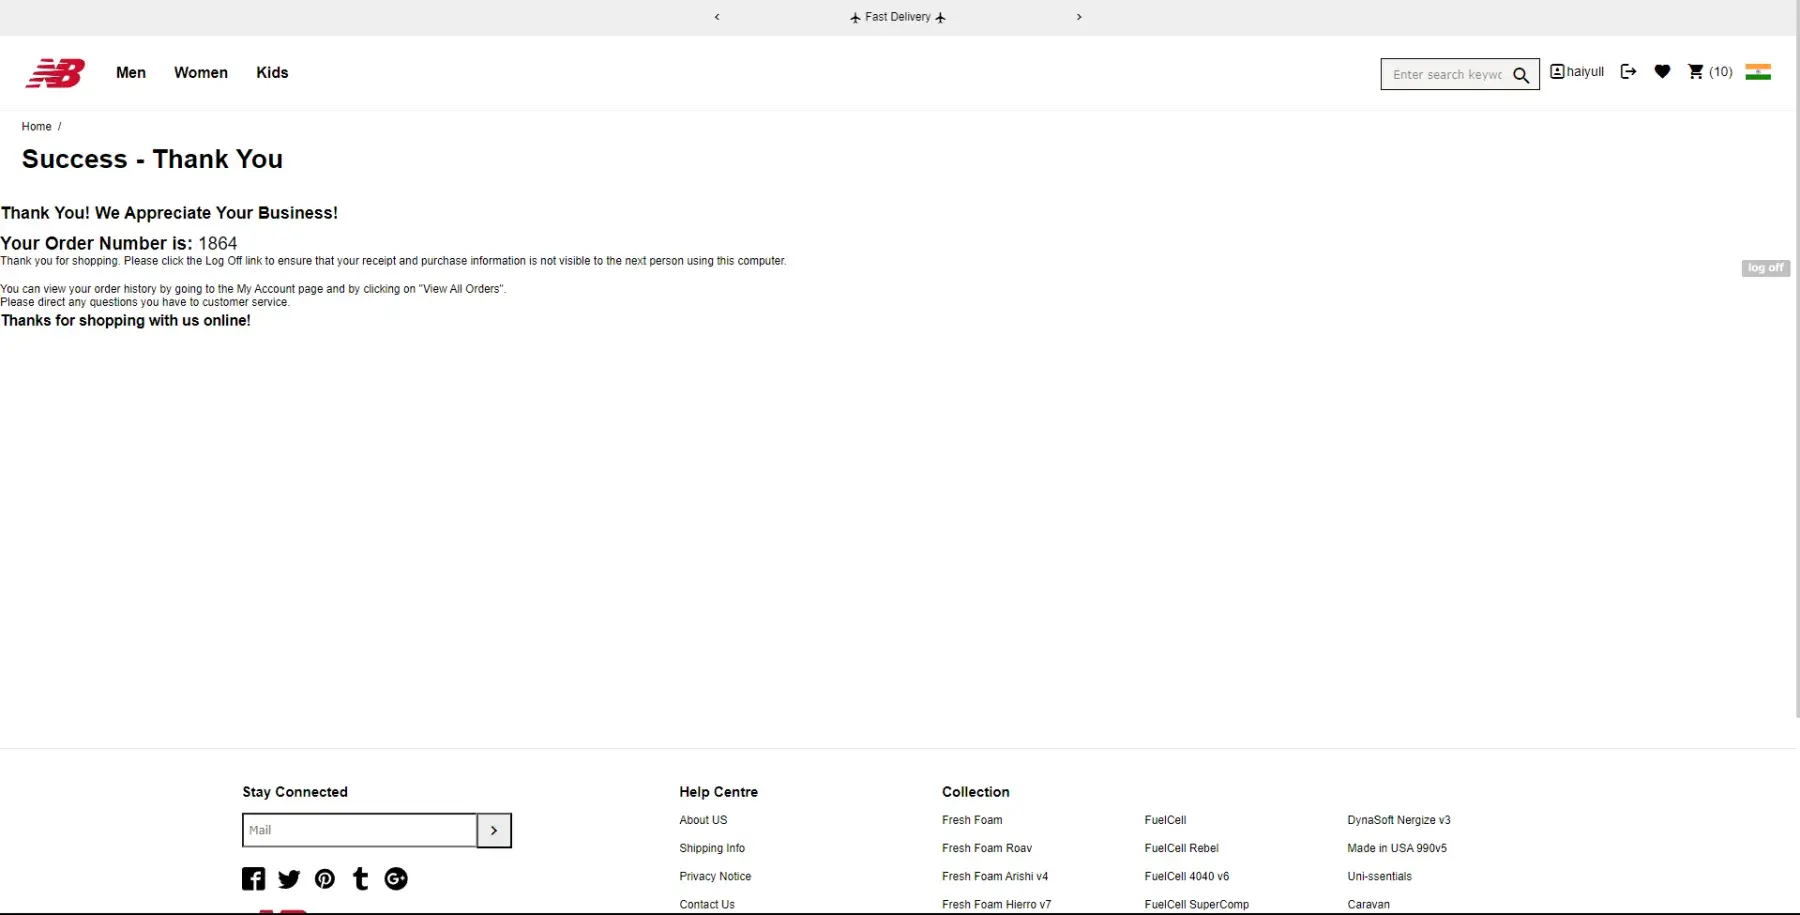Open the Shipping Info link

712,848
